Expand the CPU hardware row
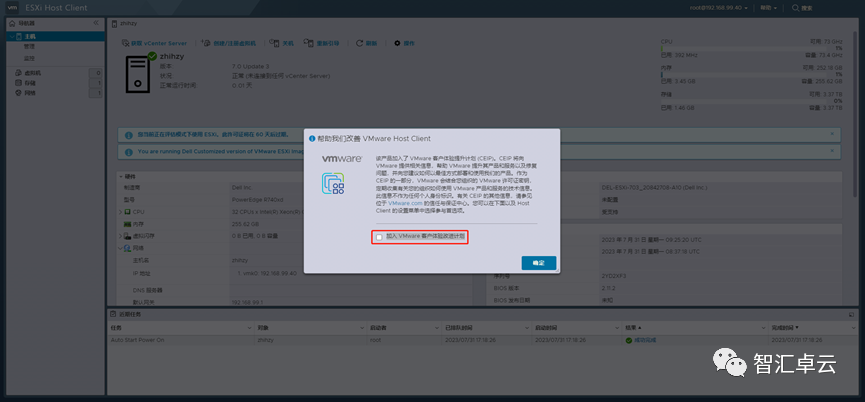 (x=120, y=212)
